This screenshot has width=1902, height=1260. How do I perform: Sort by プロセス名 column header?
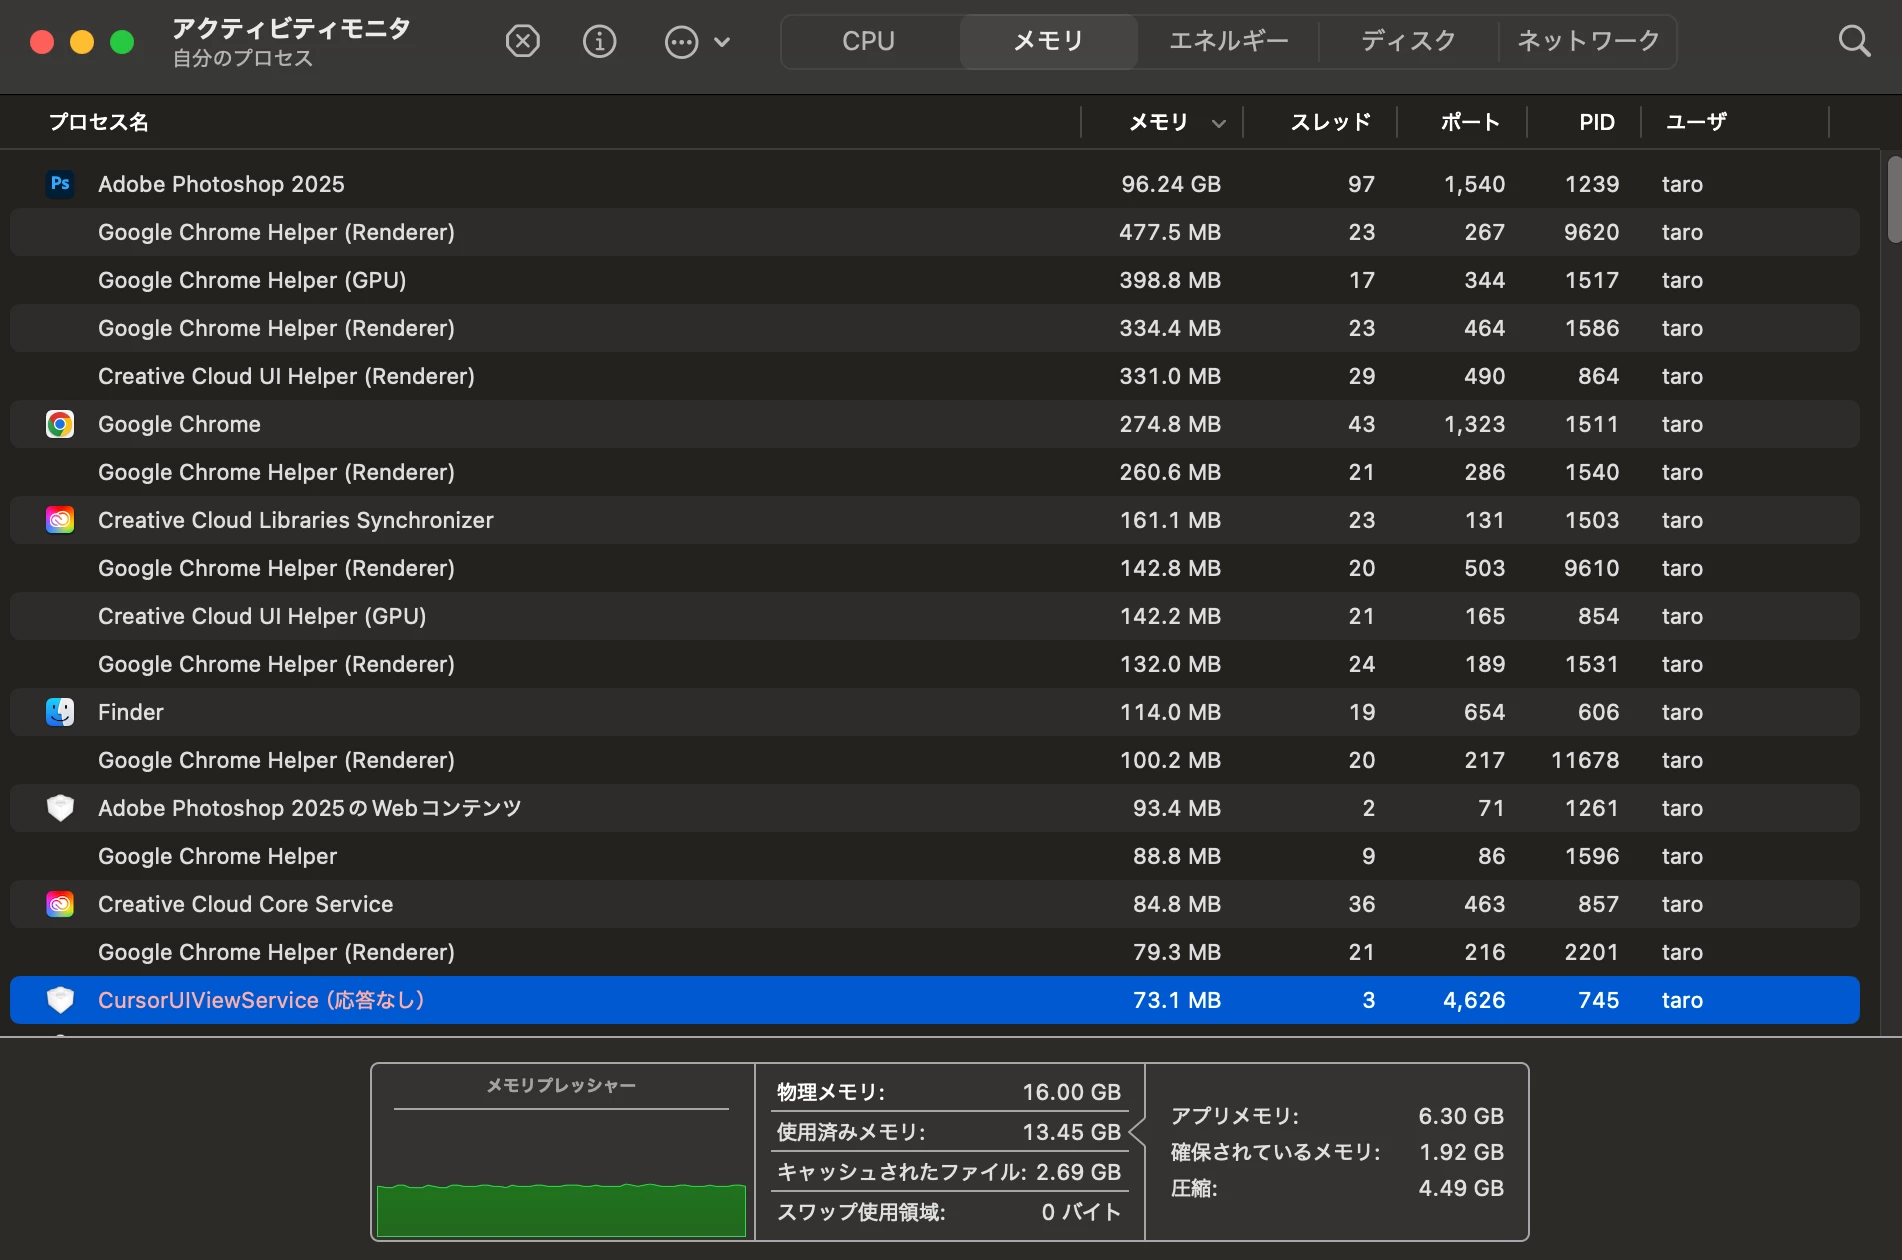tap(99, 122)
